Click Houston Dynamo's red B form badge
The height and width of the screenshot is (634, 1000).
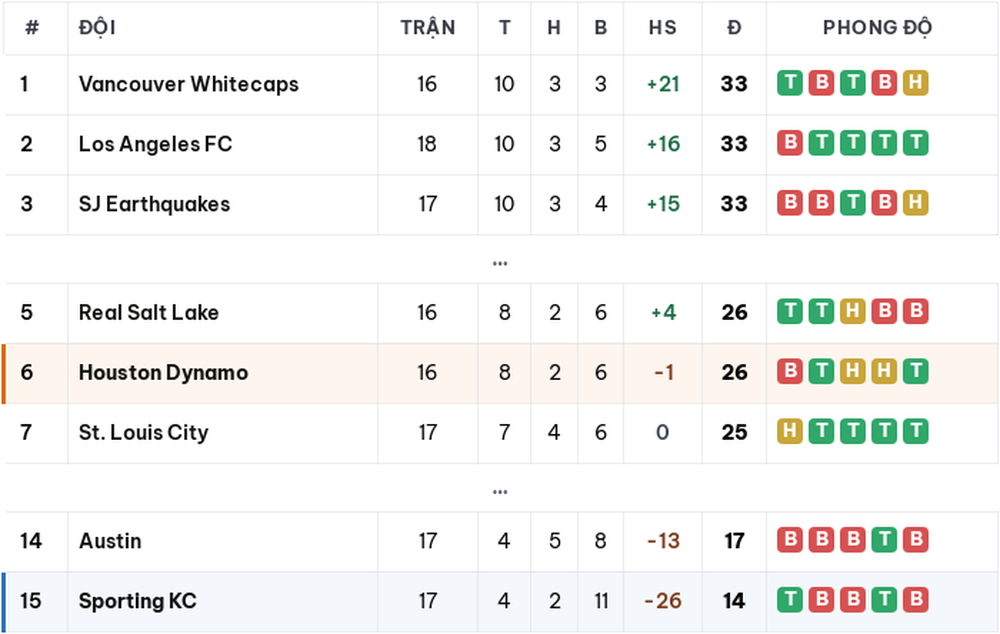(790, 371)
